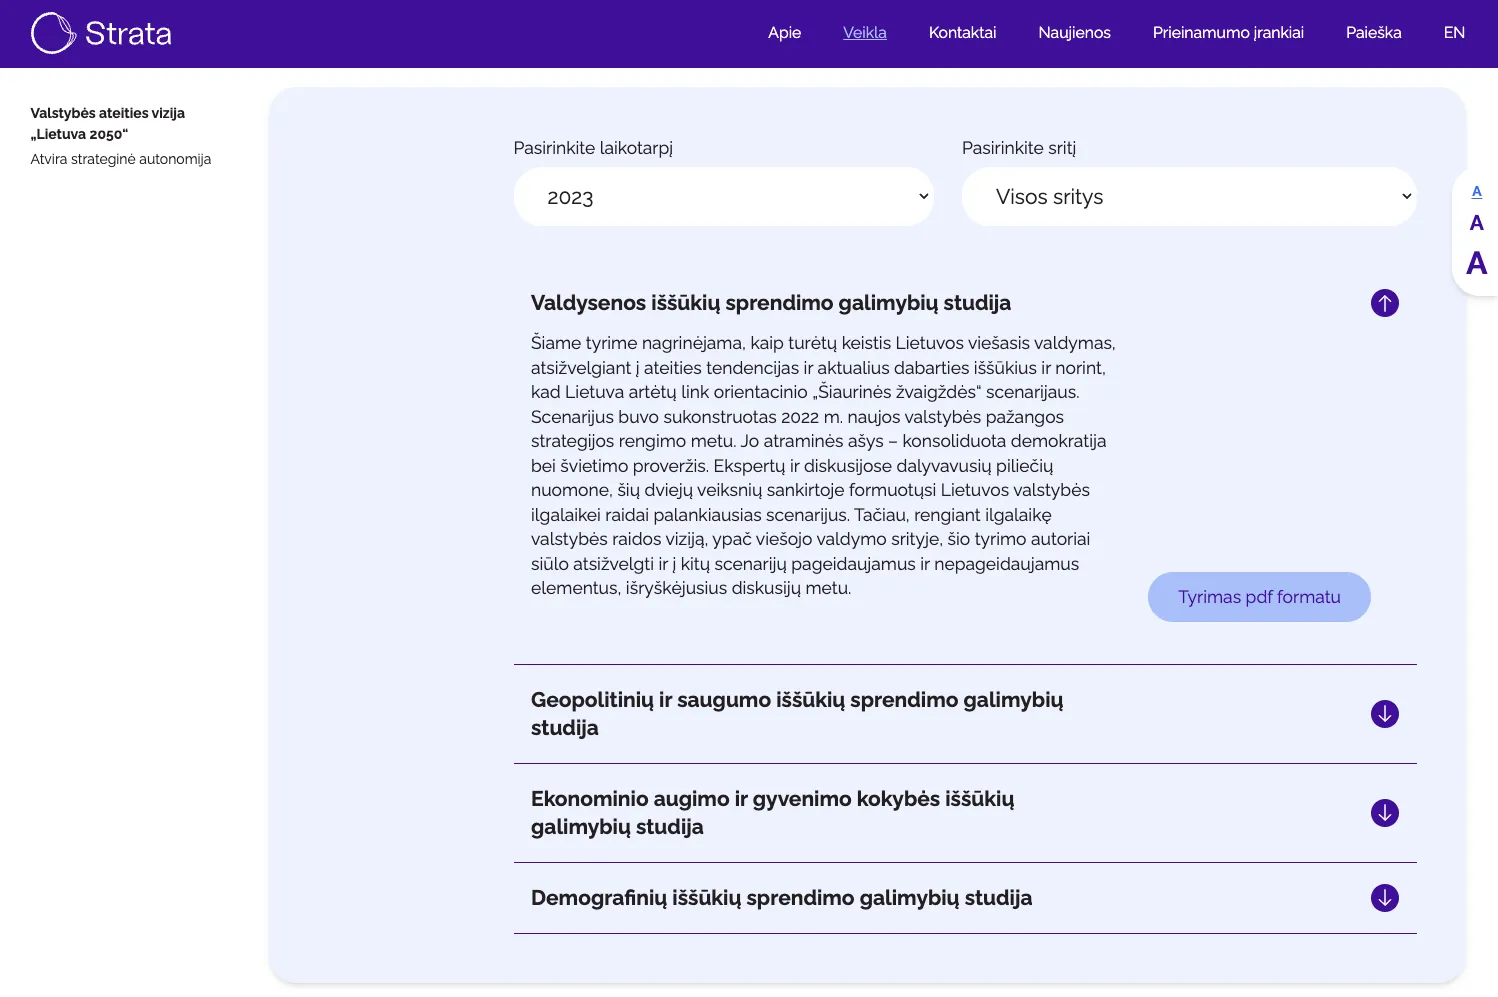This screenshot has width=1498, height=997.
Task: Collapse the Valdysenos iššūkių study via up arrow
Action: click(x=1384, y=302)
